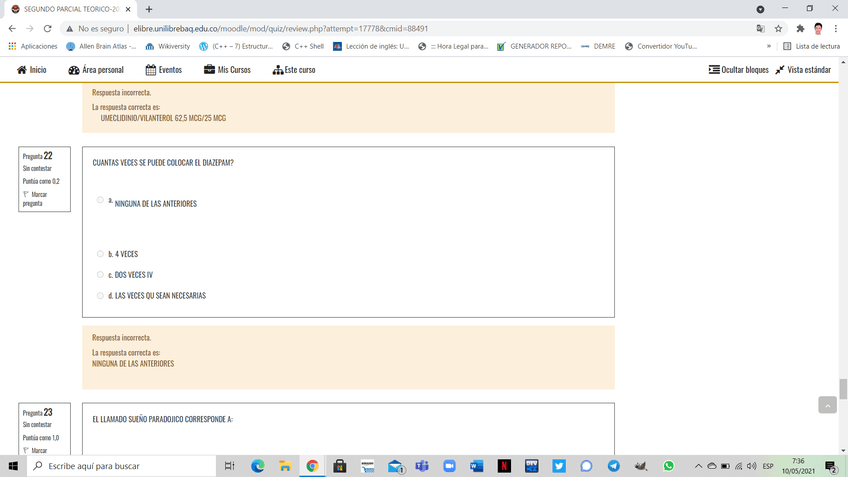Image resolution: width=848 pixels, height=477 pixels.
Task: Open a new browser tab
Action: (x=149, y=9)
